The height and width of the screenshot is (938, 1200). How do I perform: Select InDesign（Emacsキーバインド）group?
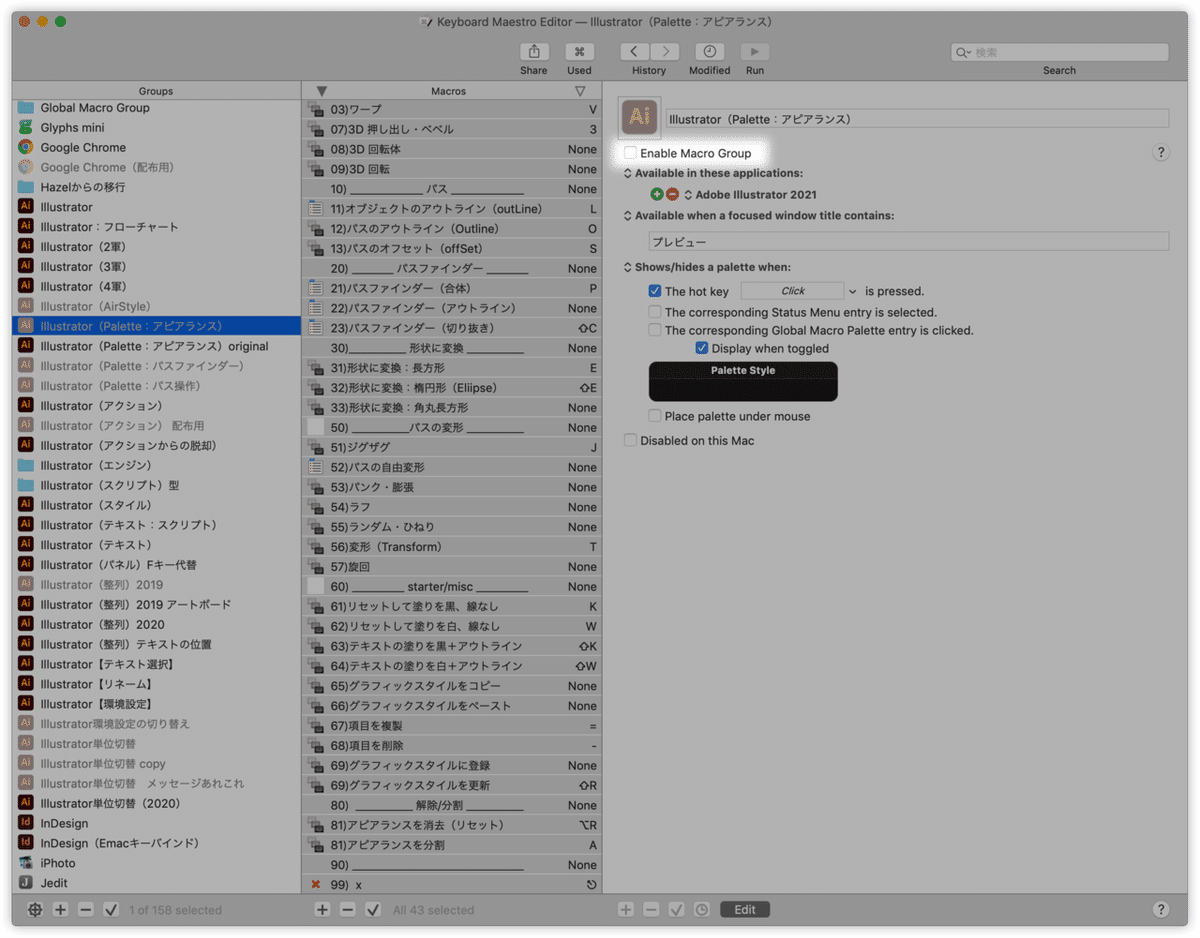coord(156,843)
